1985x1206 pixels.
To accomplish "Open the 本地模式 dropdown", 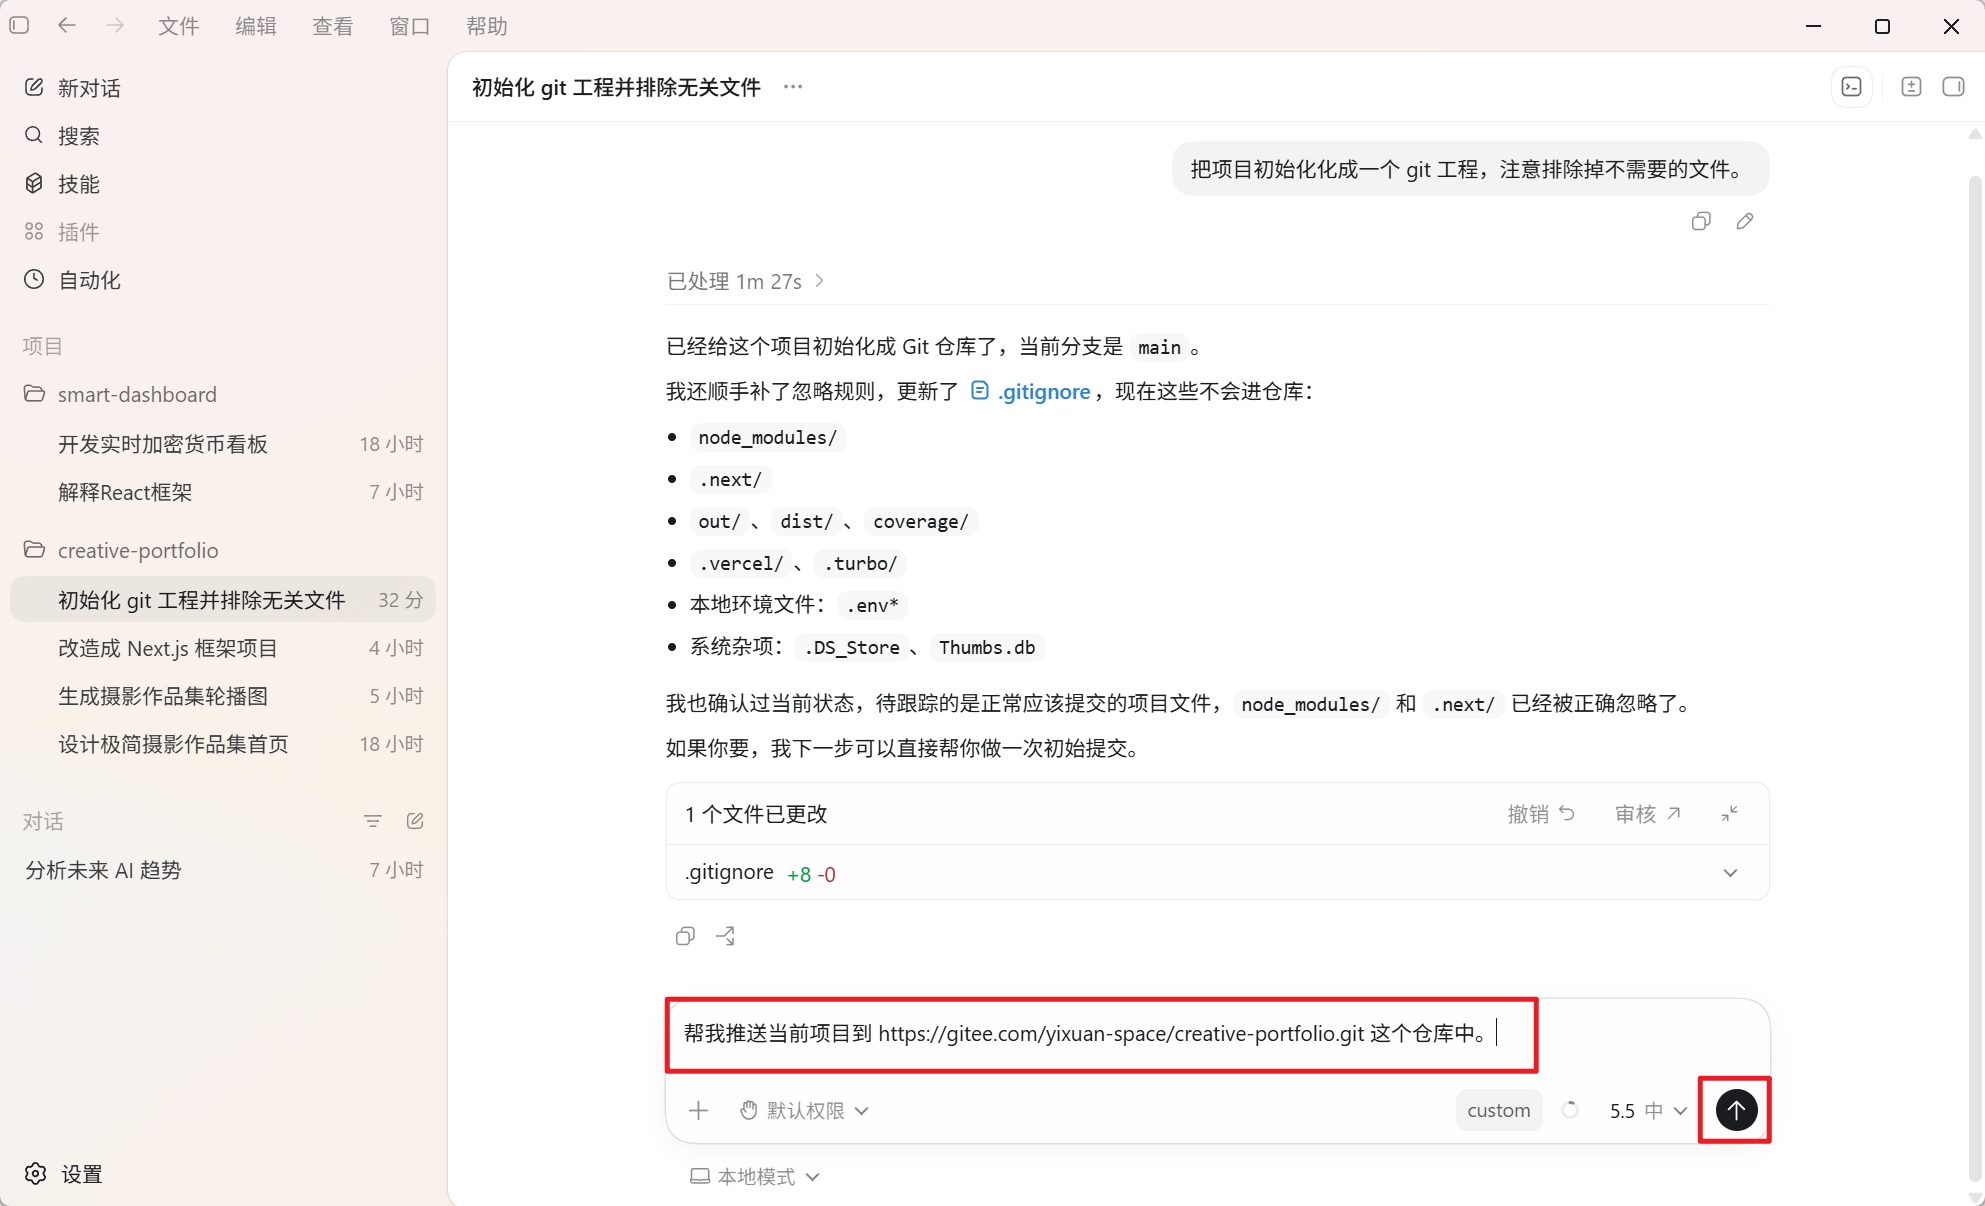I will click(x=755, y=1176).
